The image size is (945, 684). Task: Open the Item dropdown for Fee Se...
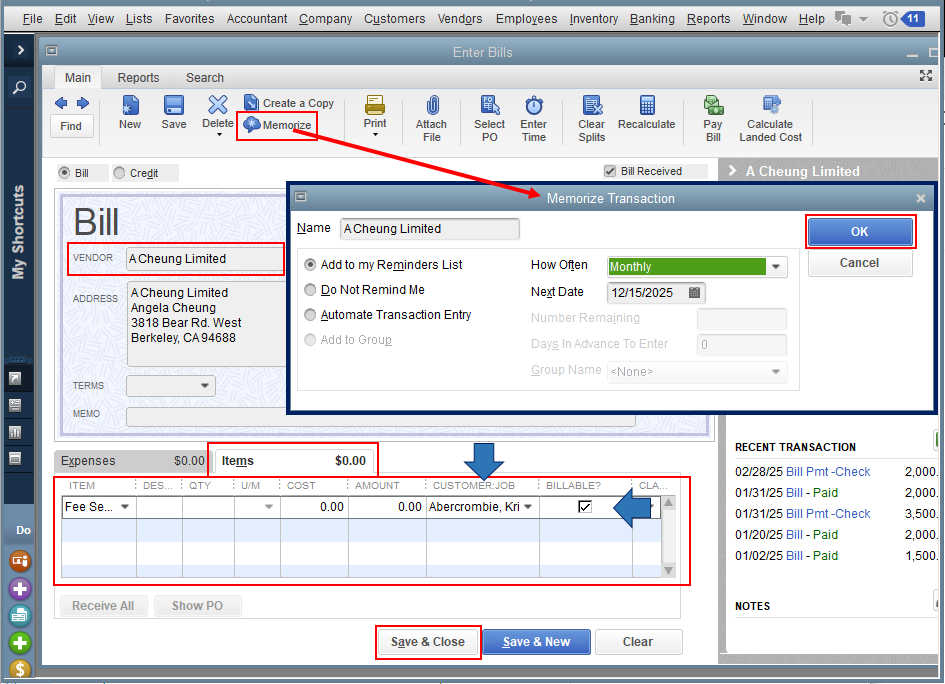click(x=125, y=507)
